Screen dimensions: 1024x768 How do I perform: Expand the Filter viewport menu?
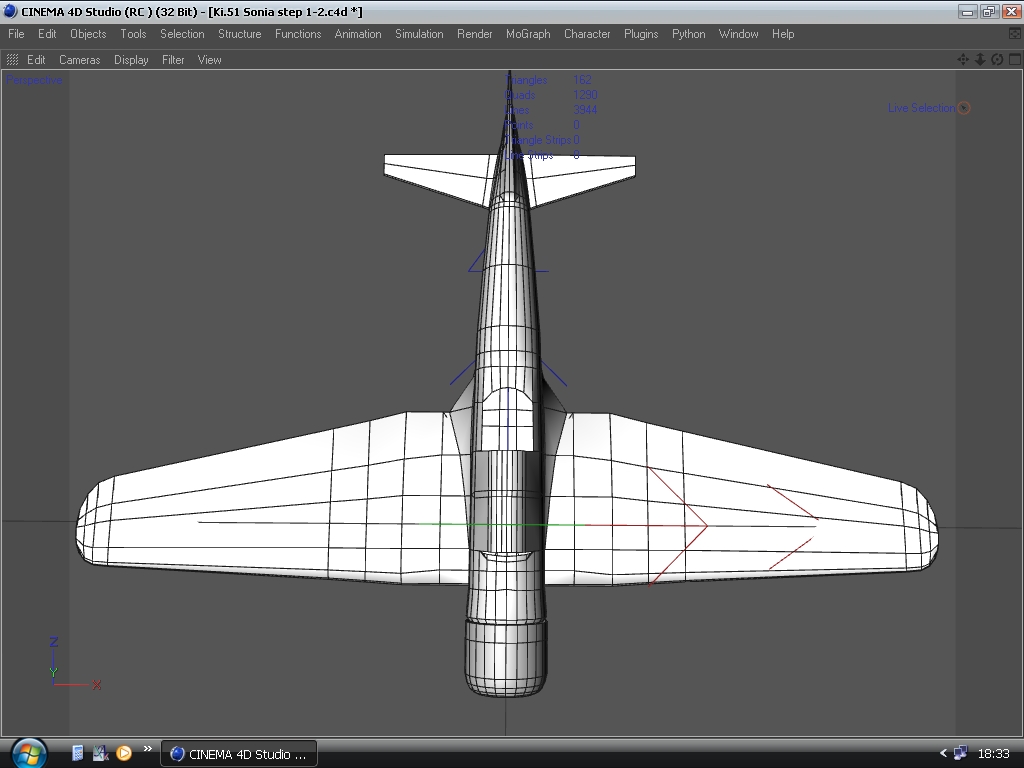173,60
